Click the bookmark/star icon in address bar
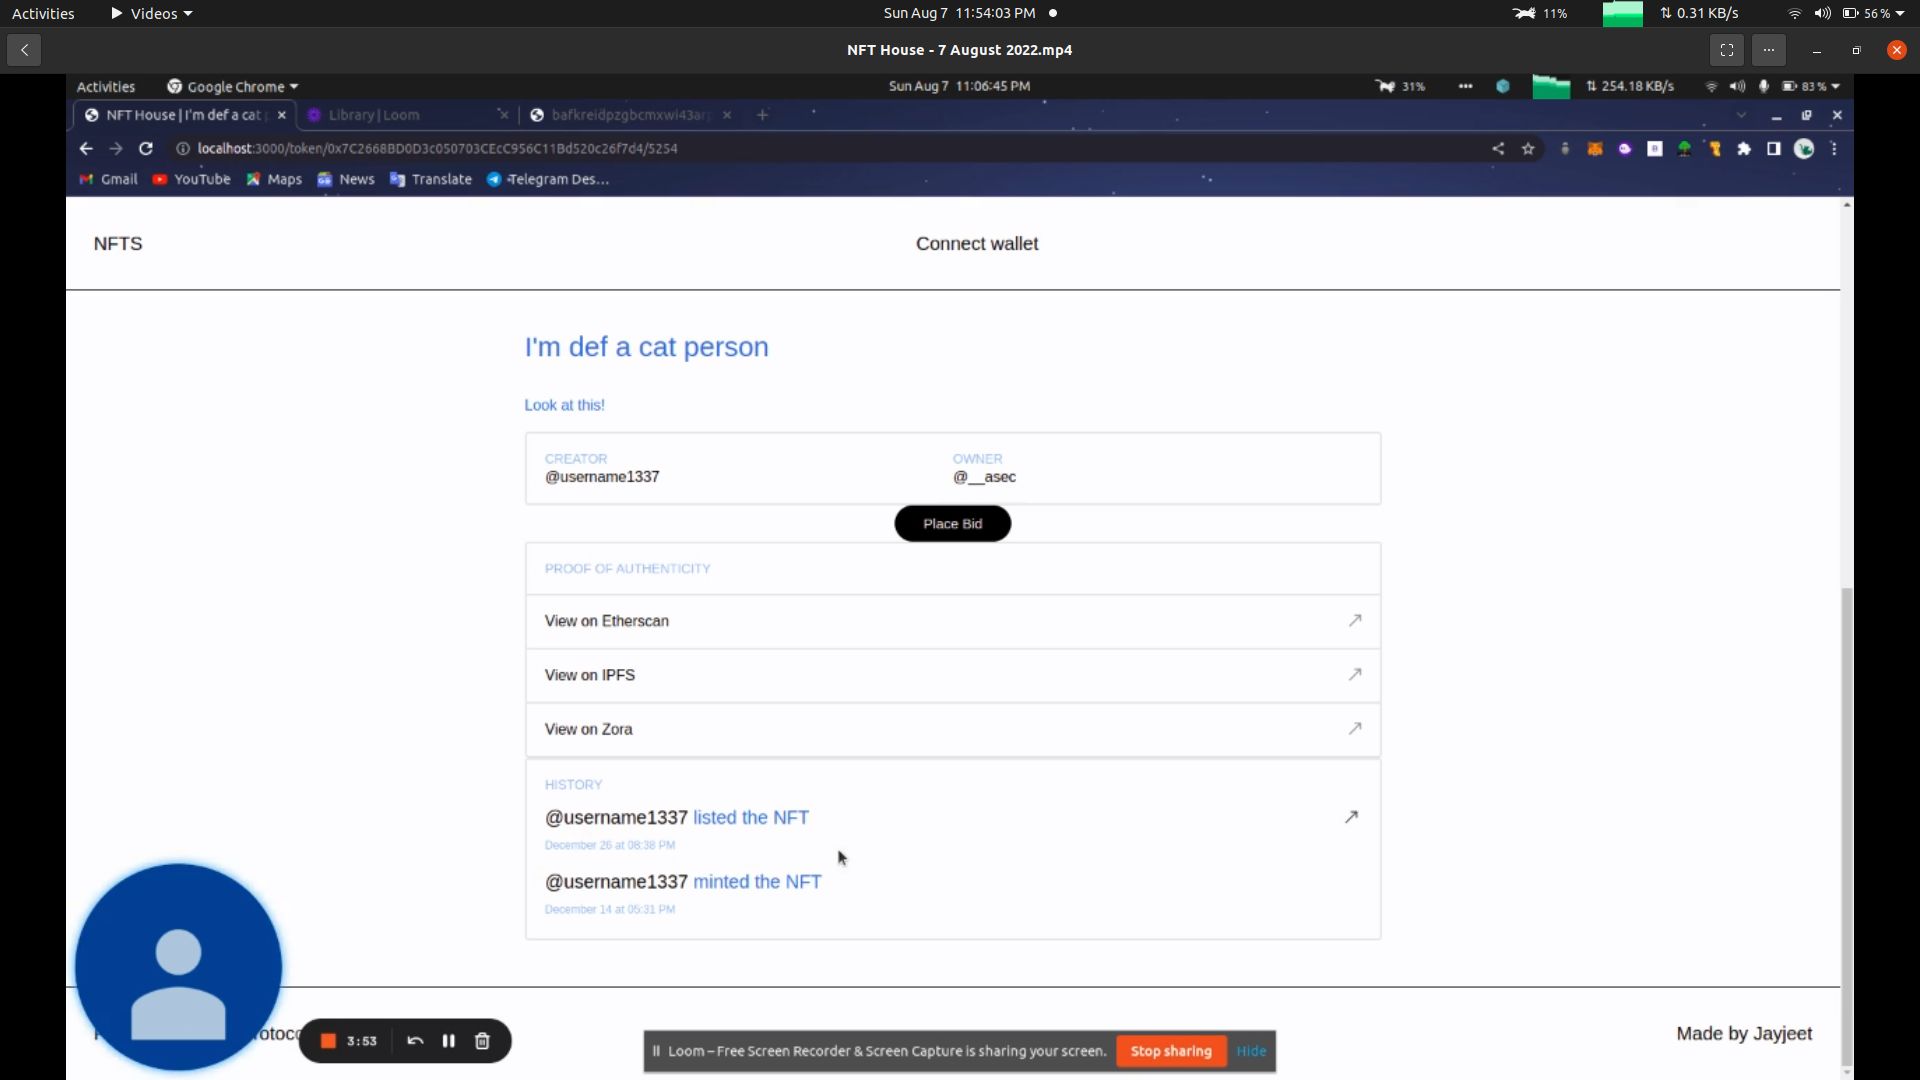Image resolution: width=1920 pixels, height=1080 pixels. 1528,148
